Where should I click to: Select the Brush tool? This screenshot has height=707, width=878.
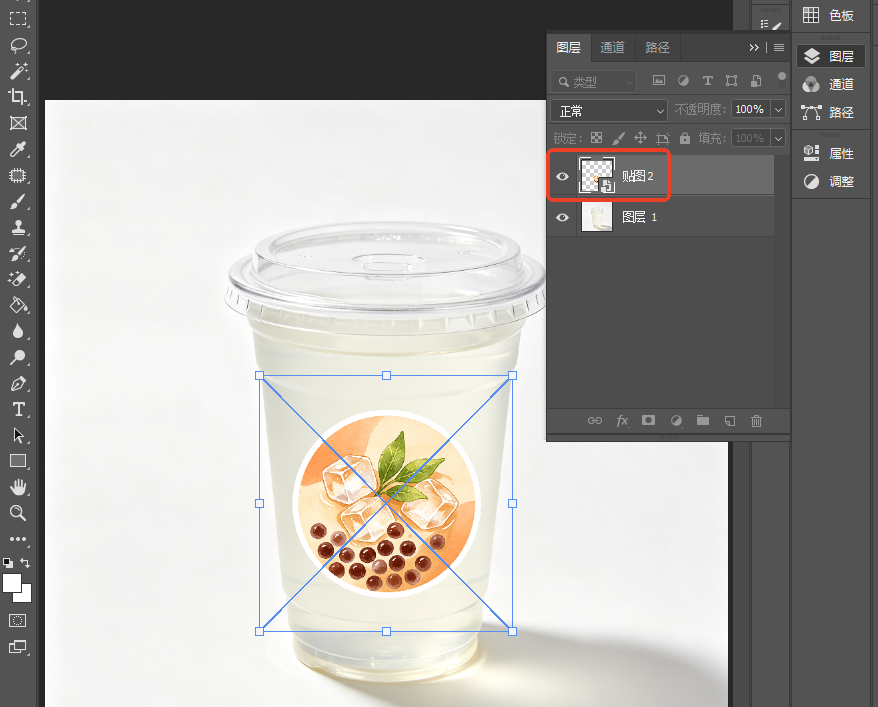click(18, 202)
